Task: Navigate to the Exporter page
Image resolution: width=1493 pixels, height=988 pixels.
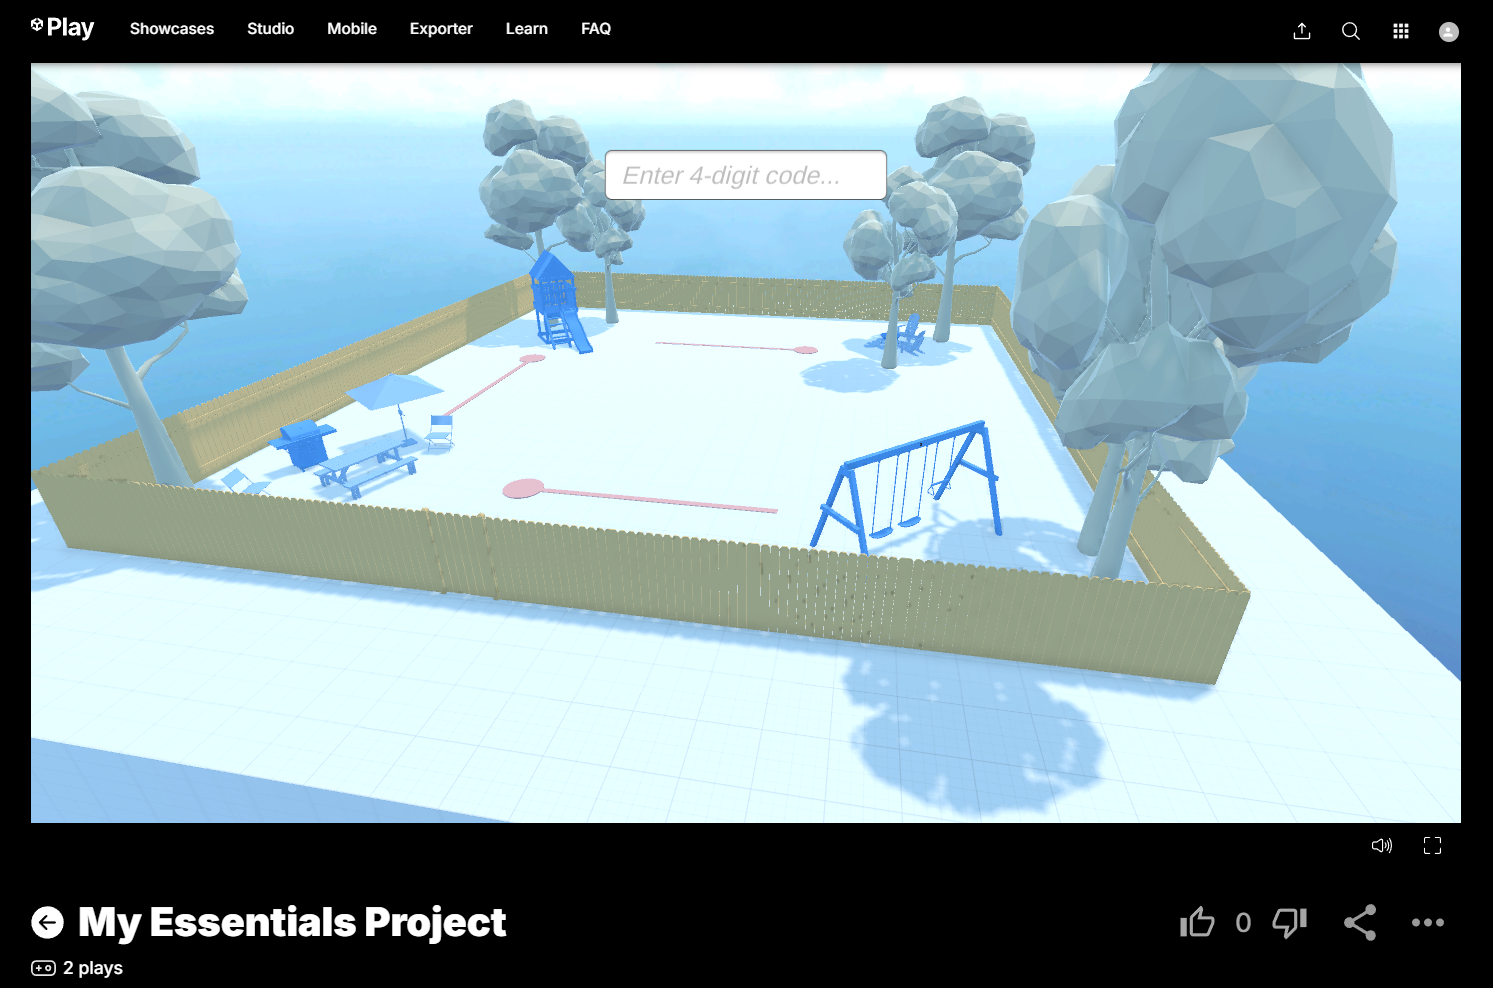Action: [x=441, y=29]
